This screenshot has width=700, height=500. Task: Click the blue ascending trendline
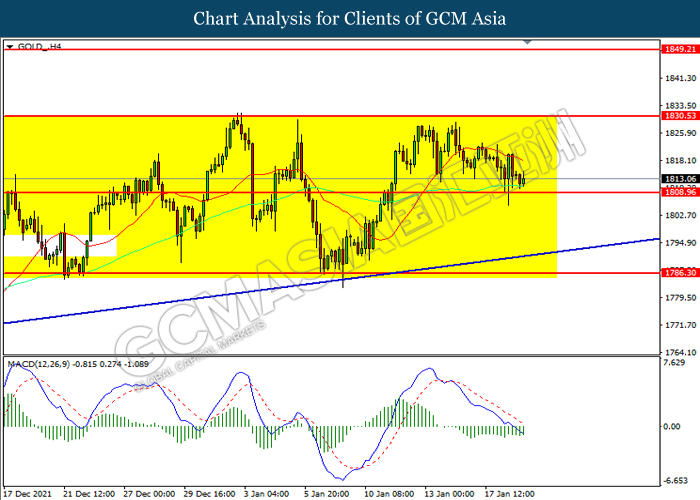331,281
